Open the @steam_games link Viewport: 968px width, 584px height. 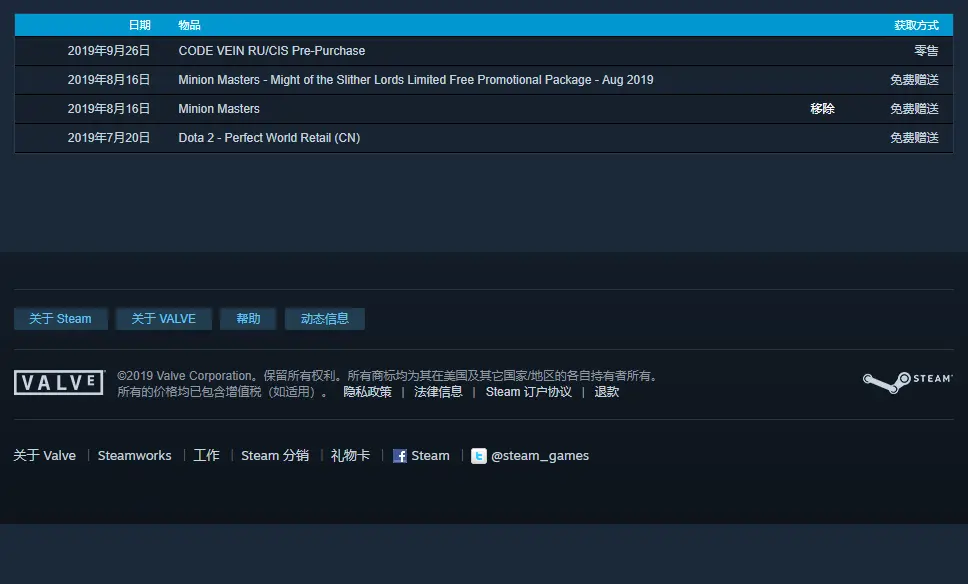click(x=540, y=456)
